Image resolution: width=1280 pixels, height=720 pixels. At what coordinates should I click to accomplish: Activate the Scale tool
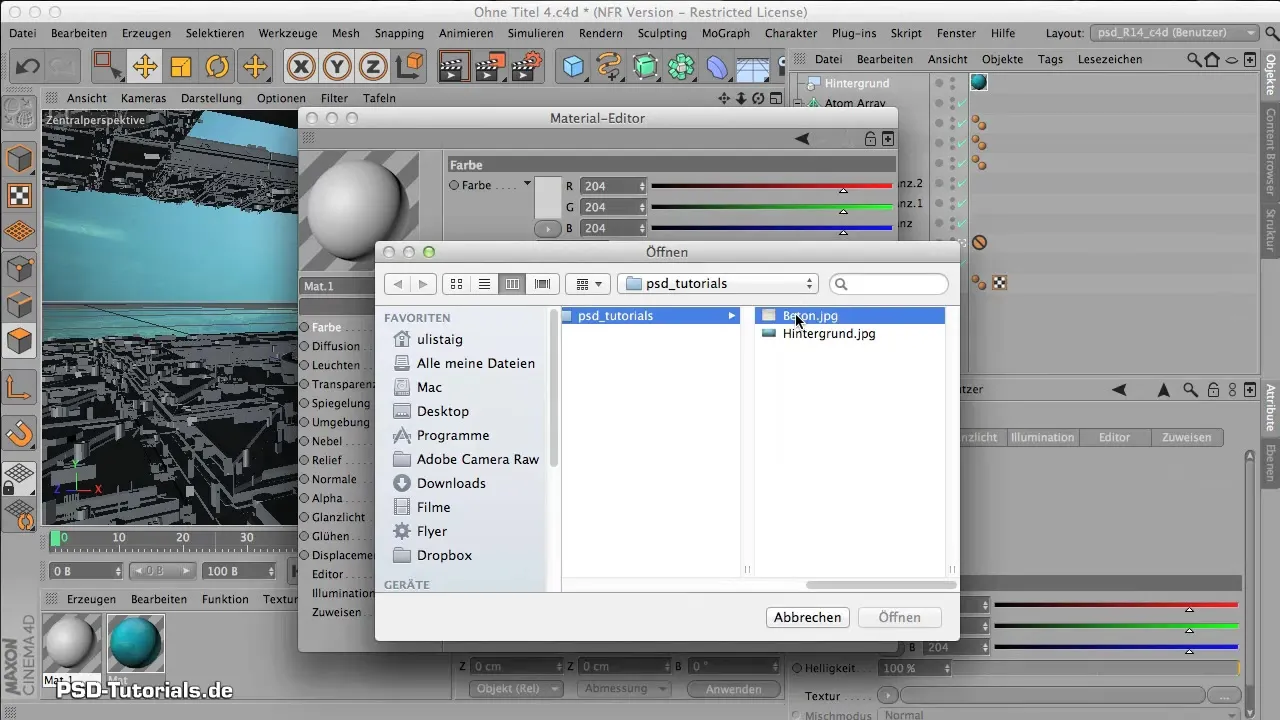181,67
